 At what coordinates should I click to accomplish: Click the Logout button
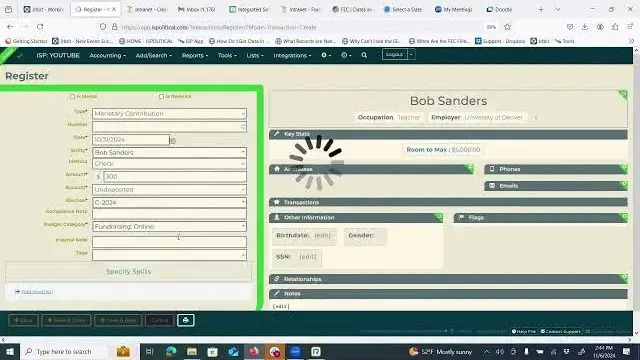pos(395,54)
